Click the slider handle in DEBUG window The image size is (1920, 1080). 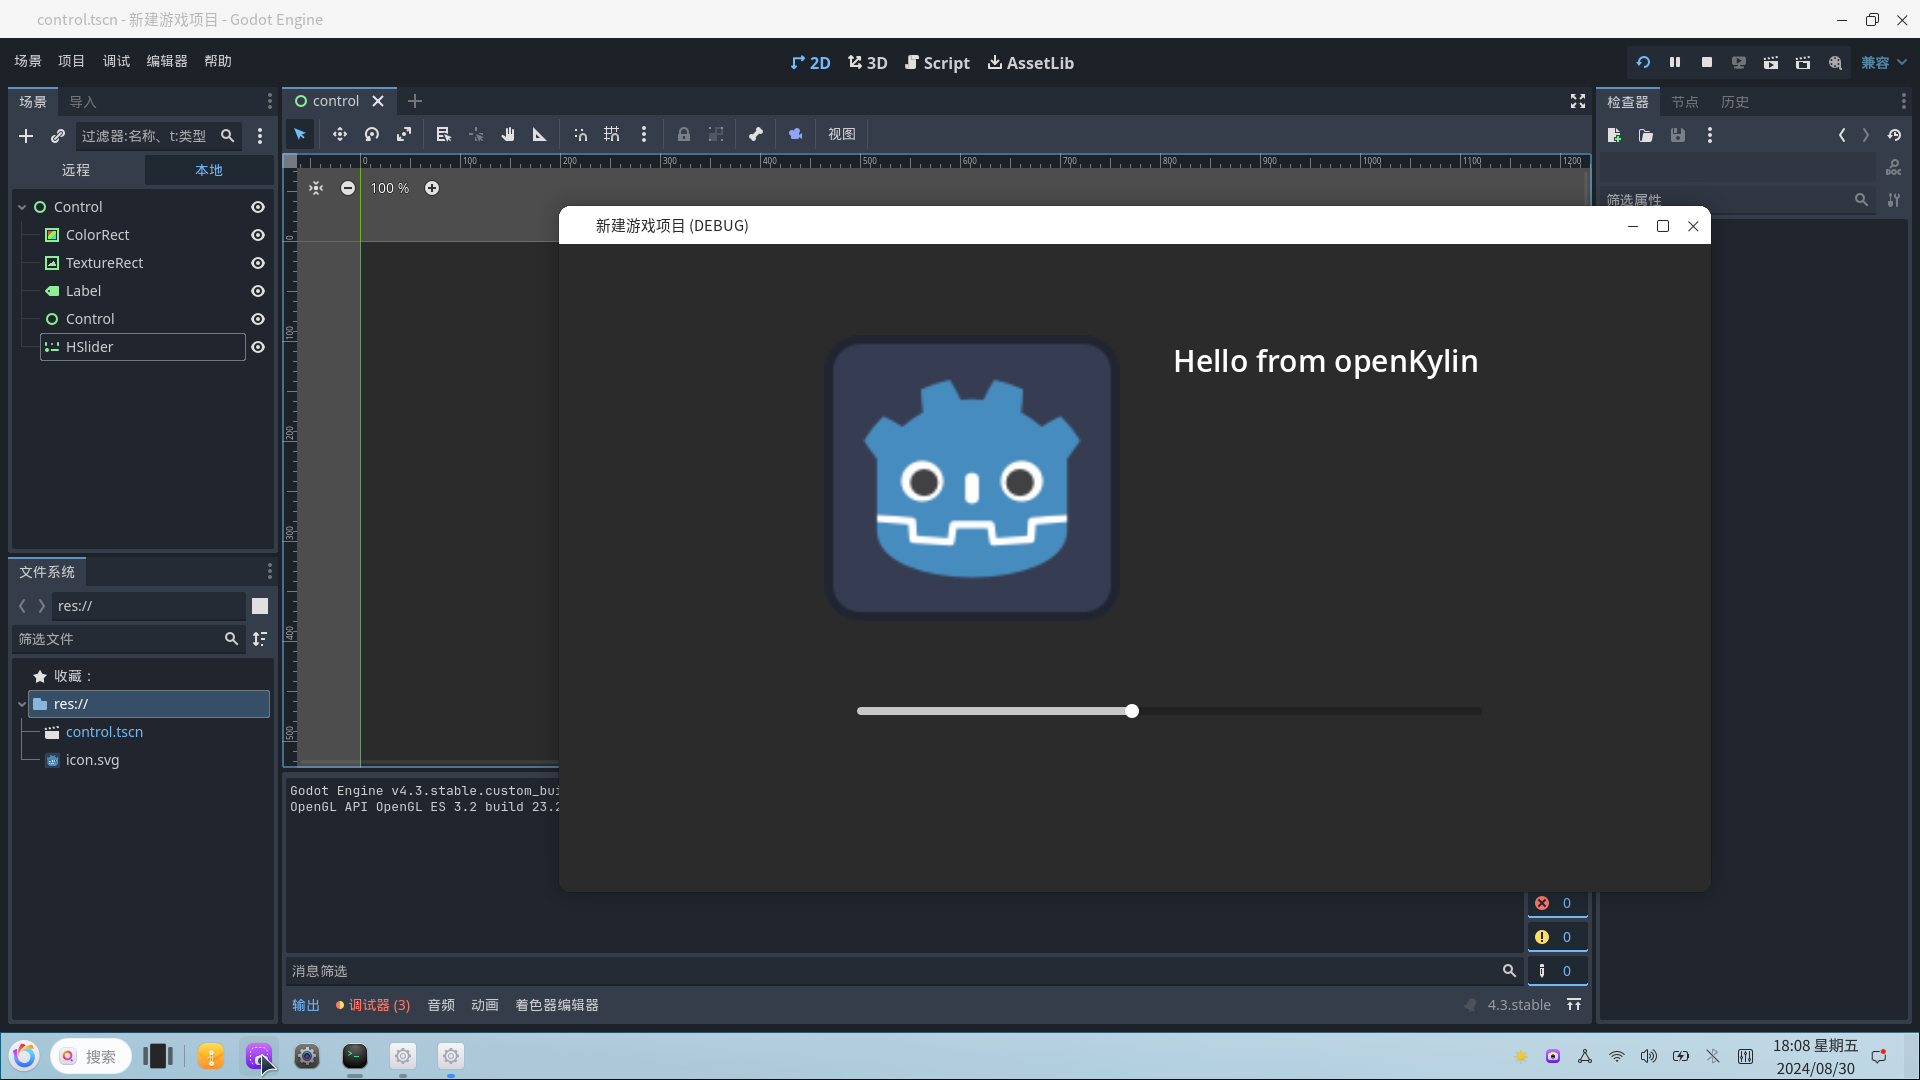[1132, 711]
